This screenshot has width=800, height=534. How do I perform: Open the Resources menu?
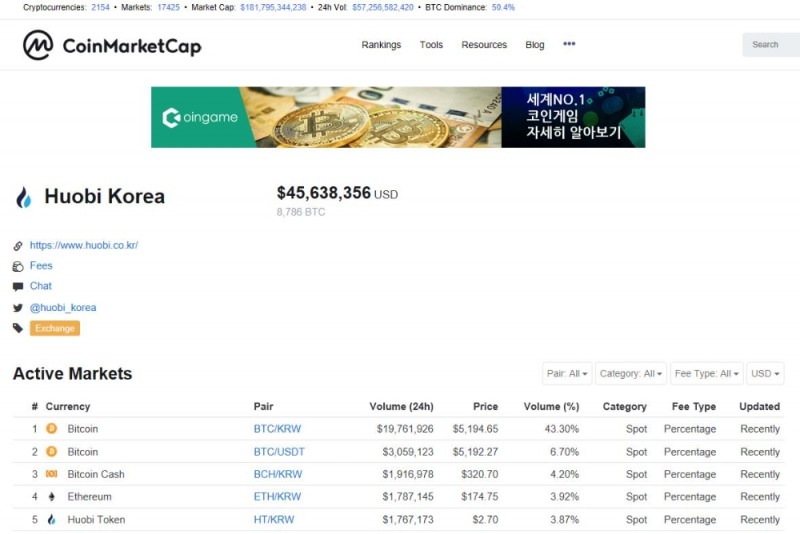[x=484, y=45]
